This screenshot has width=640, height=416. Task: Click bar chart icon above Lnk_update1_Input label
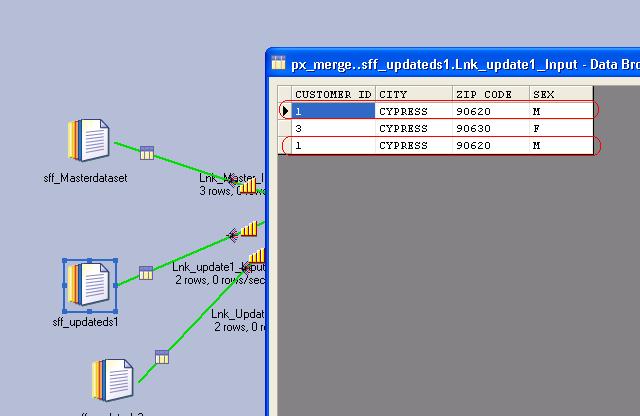coord(249,229)
